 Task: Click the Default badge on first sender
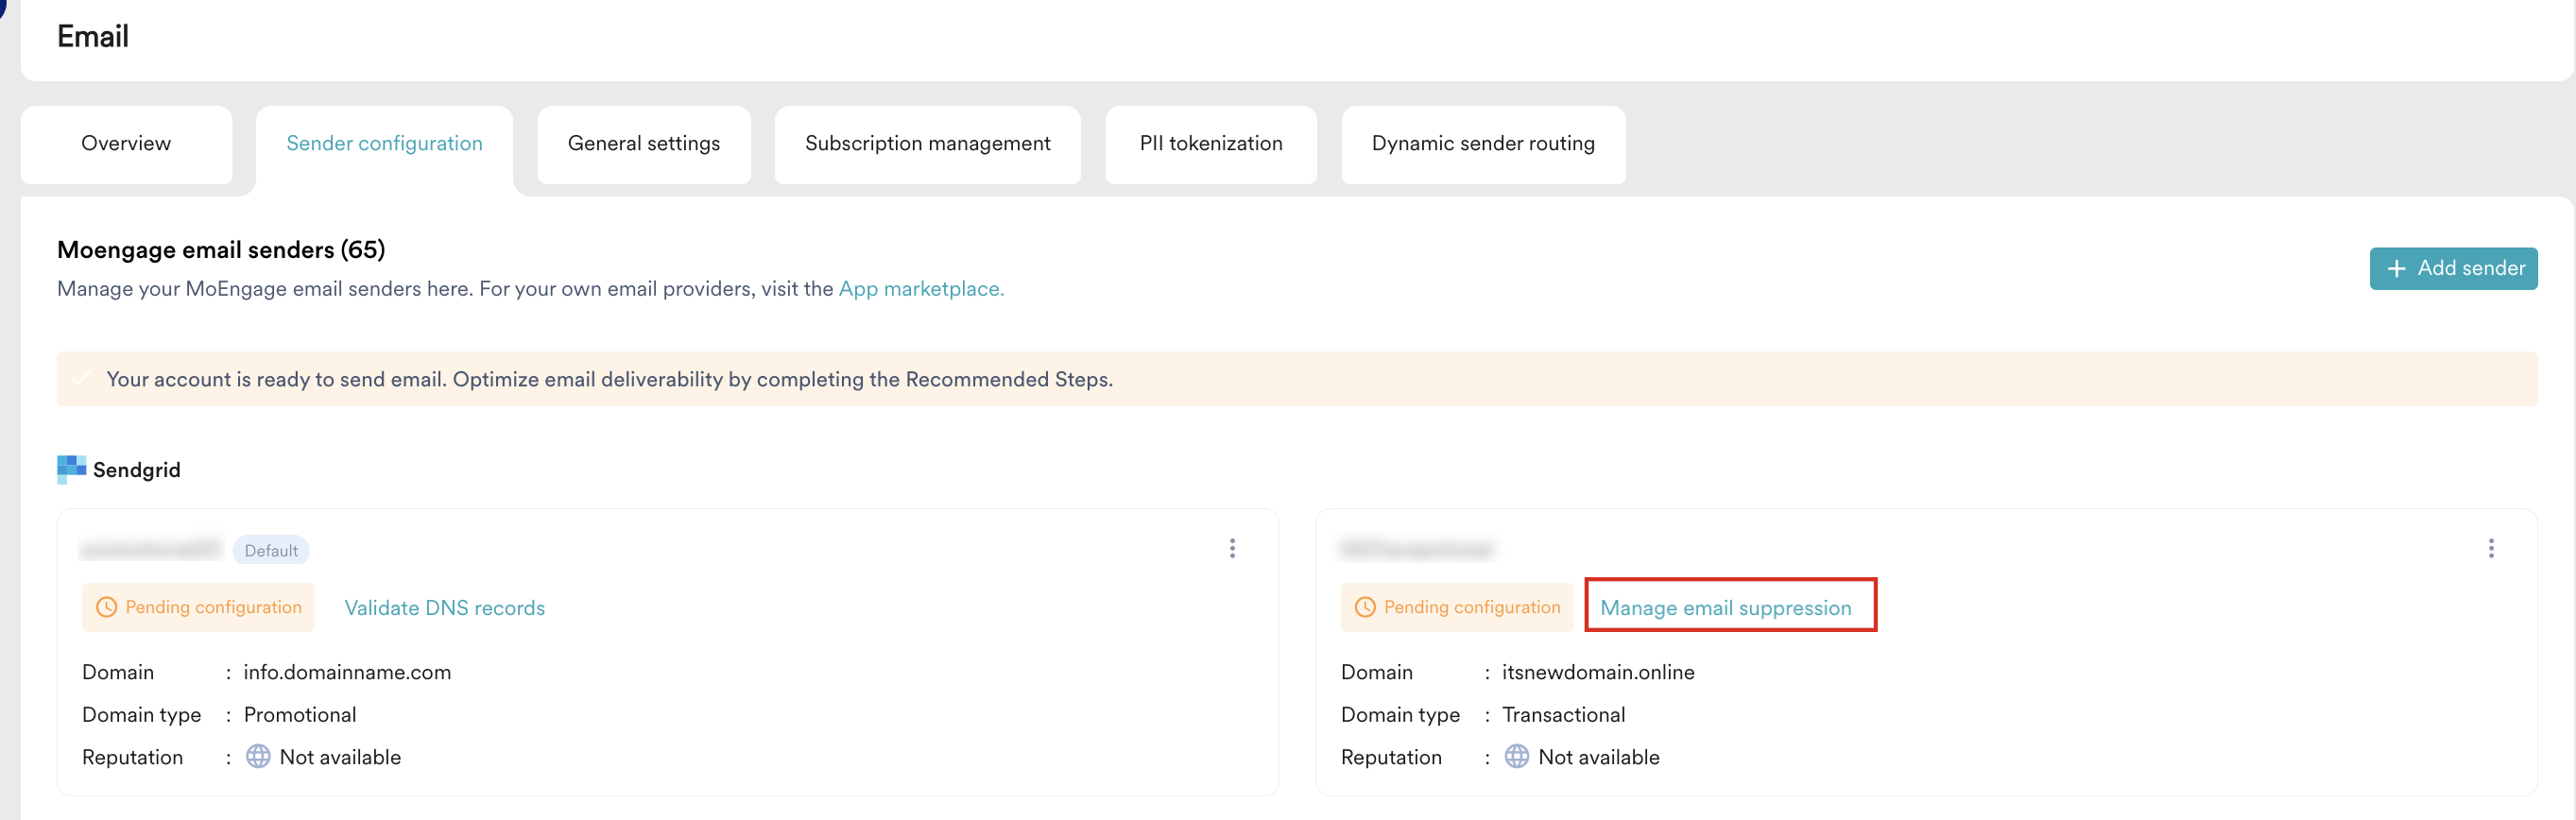point(271,550)
